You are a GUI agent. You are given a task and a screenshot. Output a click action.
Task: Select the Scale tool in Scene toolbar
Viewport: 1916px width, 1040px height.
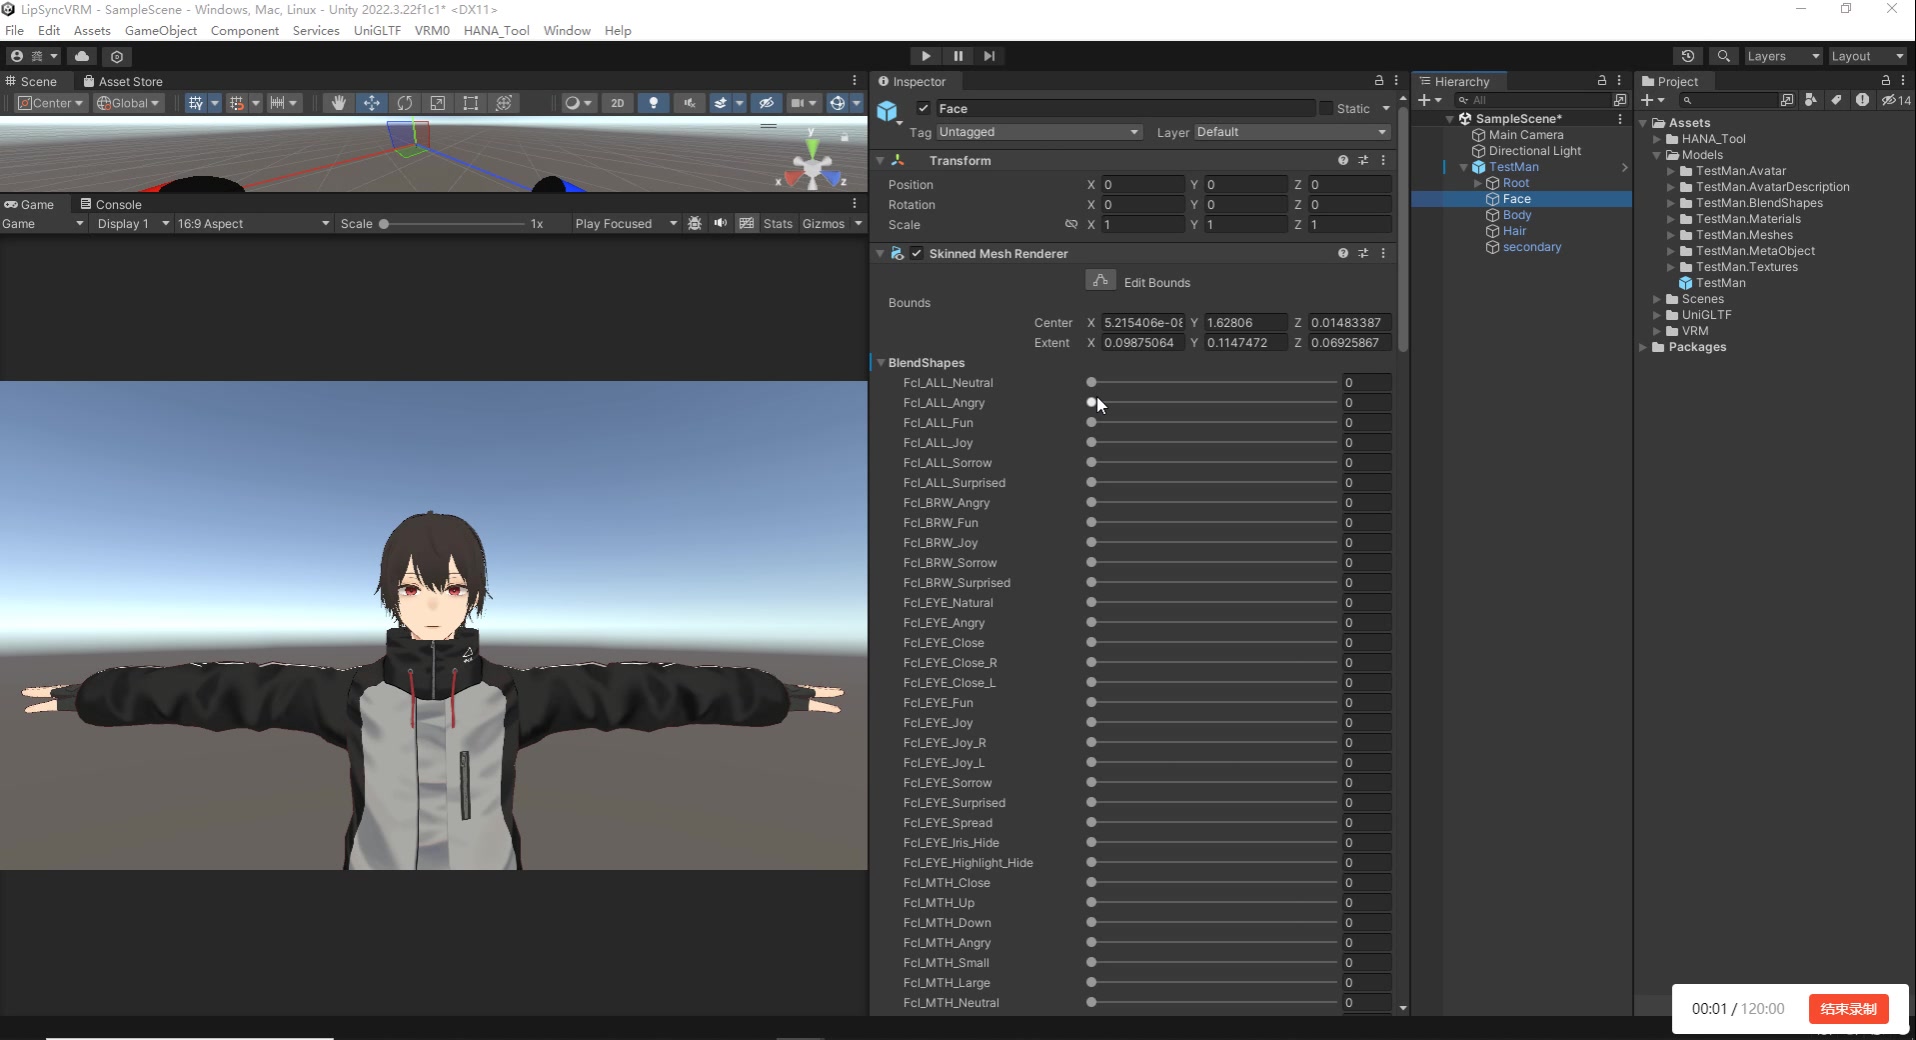point(437,103)
